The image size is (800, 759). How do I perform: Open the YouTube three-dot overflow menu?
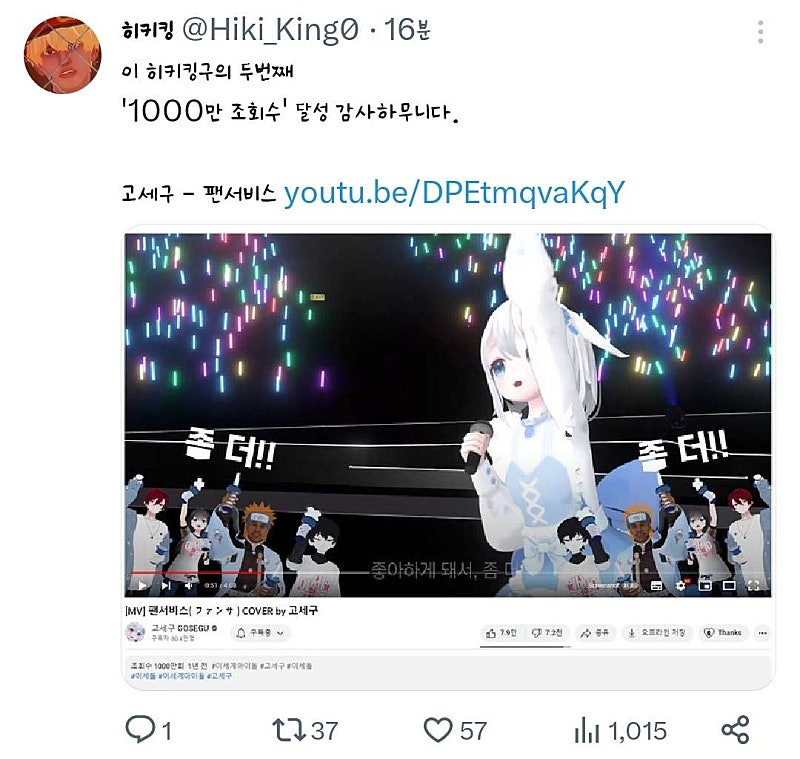point(763,632)
